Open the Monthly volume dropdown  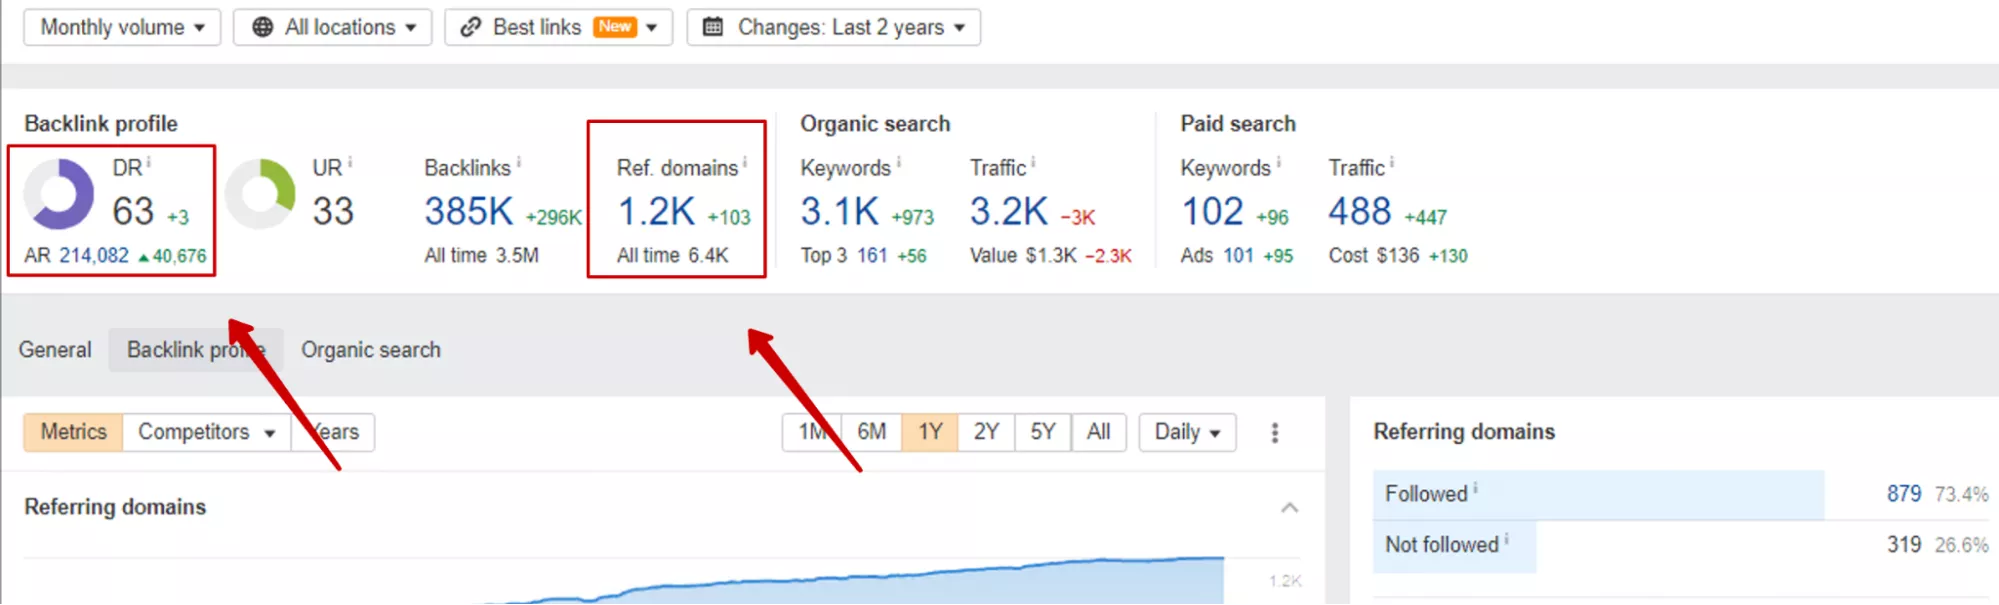(122, 27)
